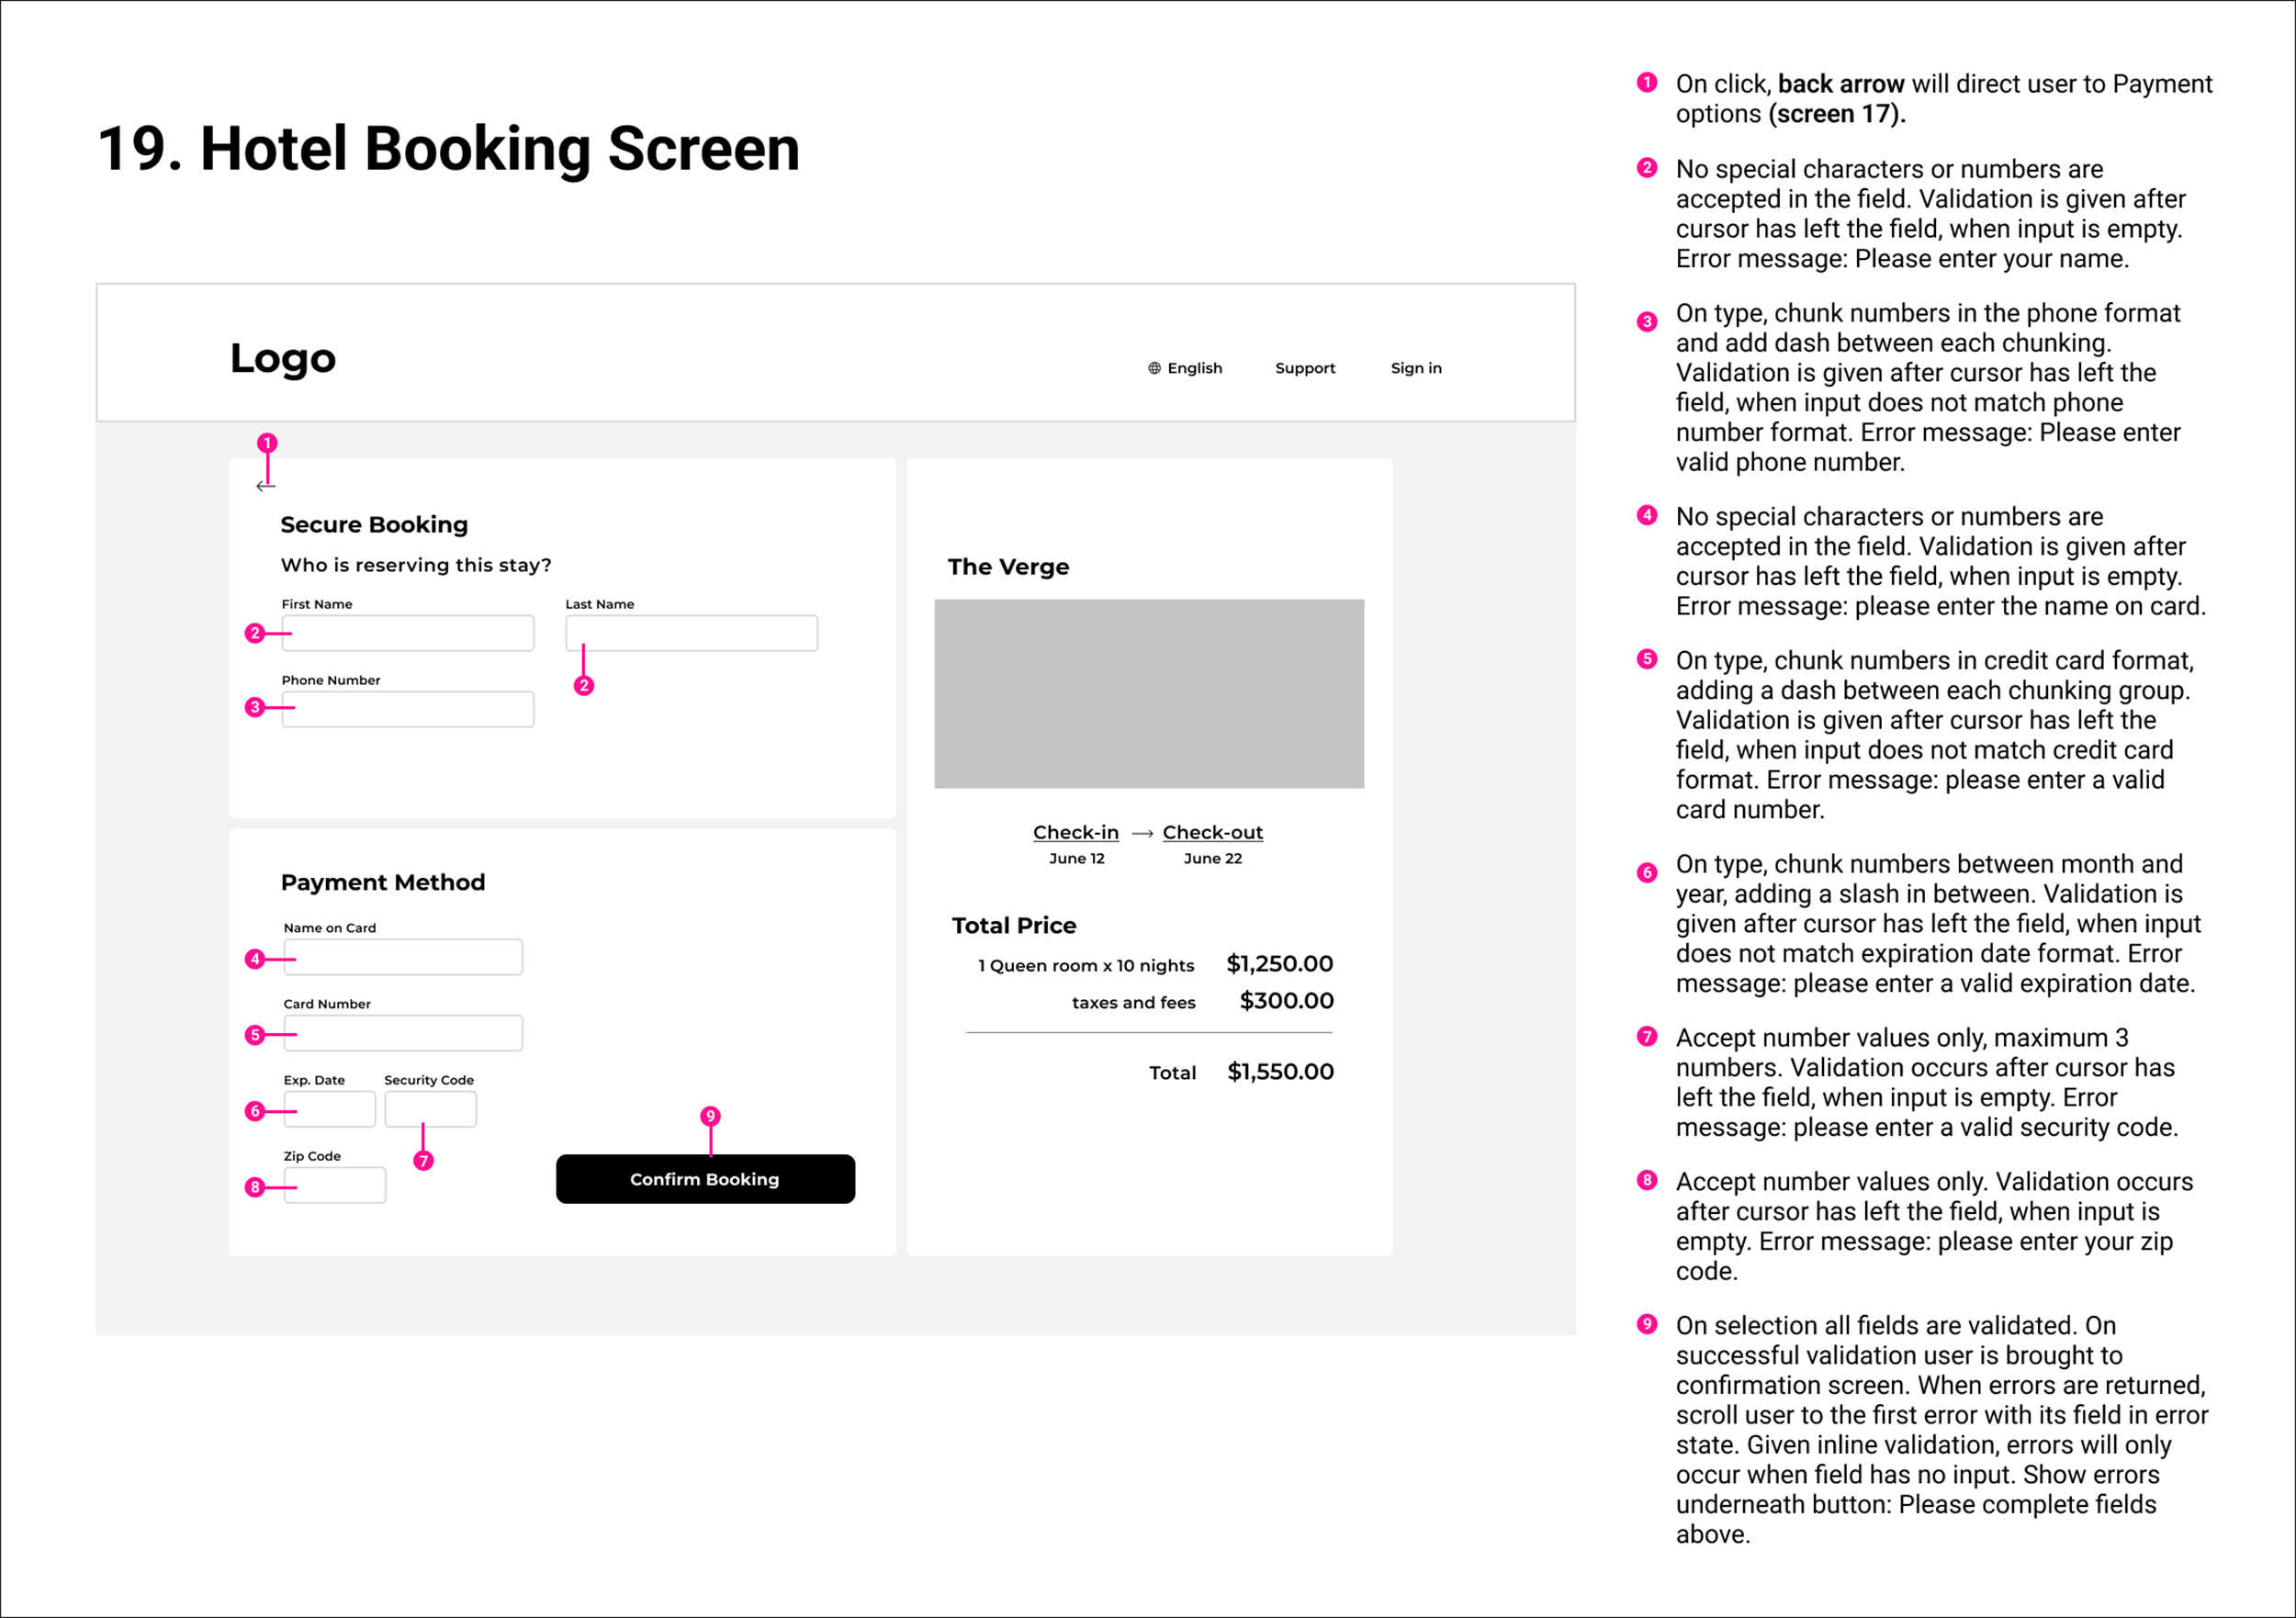Screen dimensions: 2296x1618
Task: Click the pink annotation marker 9 above the Confirm Booking button
Action: tap(710, 1116)
